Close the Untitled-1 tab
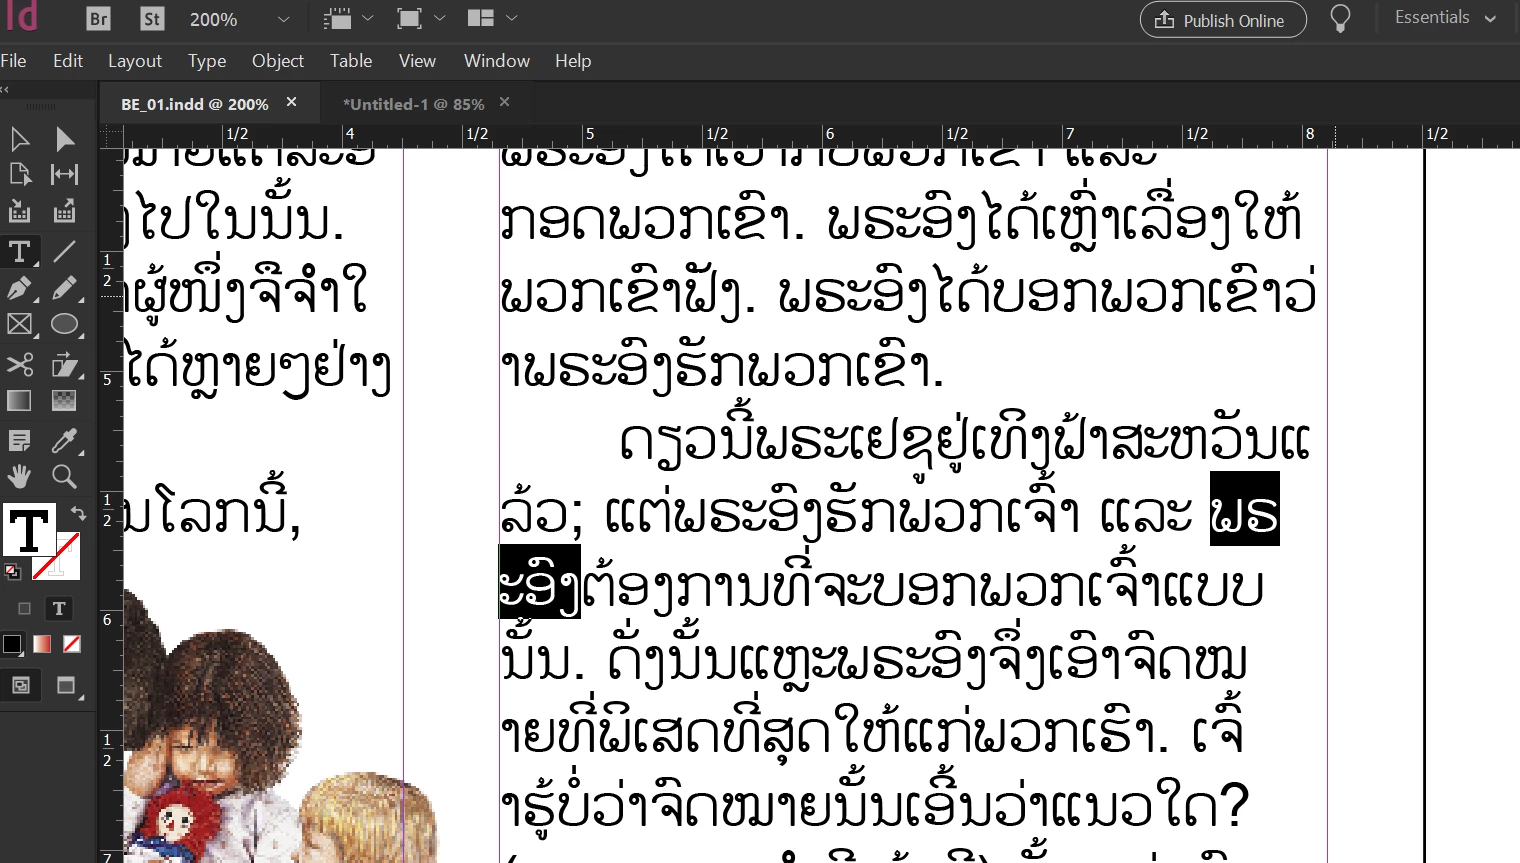The height and width of the screenshot is (863, 1520). 505,102
